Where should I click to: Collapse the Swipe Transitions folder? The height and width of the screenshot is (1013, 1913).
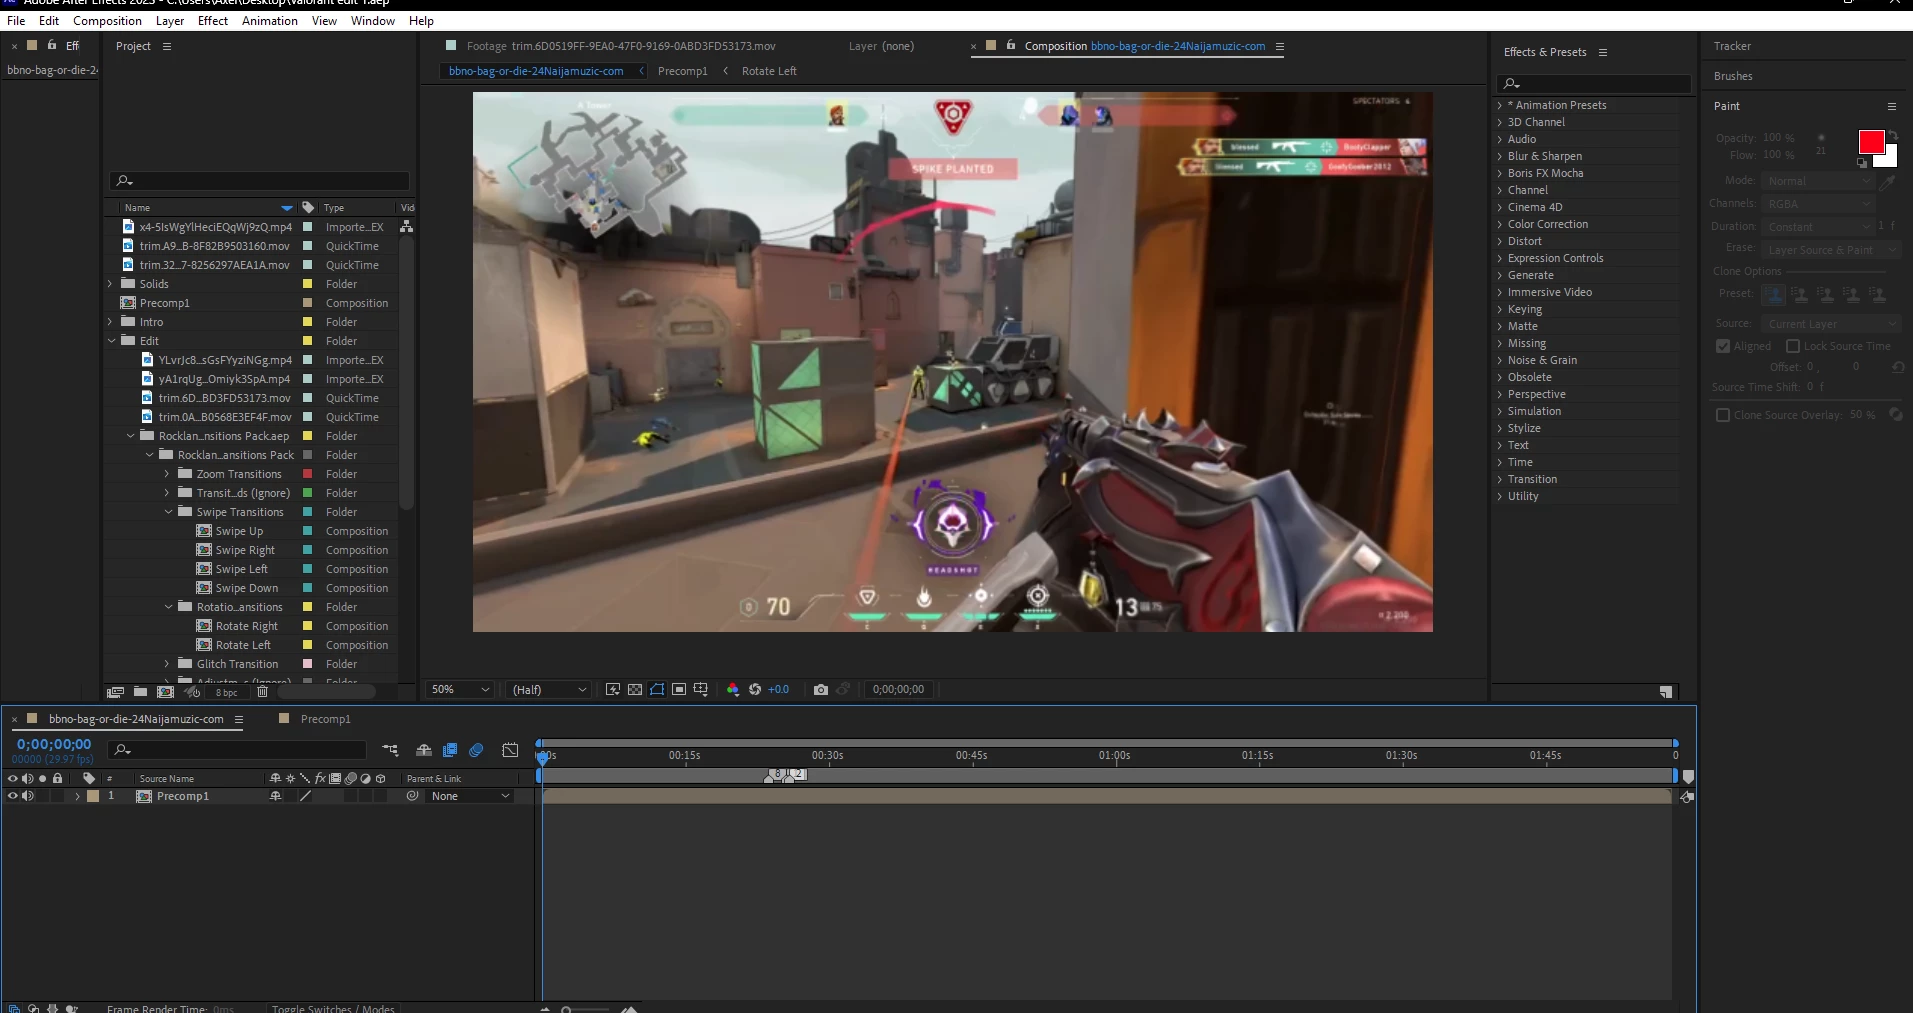168,512
